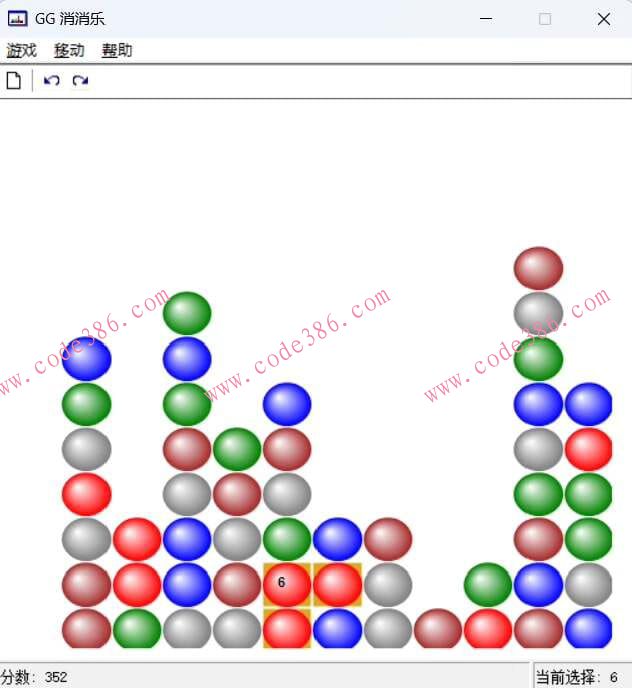Minimize the GG 消消乐 window
632x688 pixels.
486,19
